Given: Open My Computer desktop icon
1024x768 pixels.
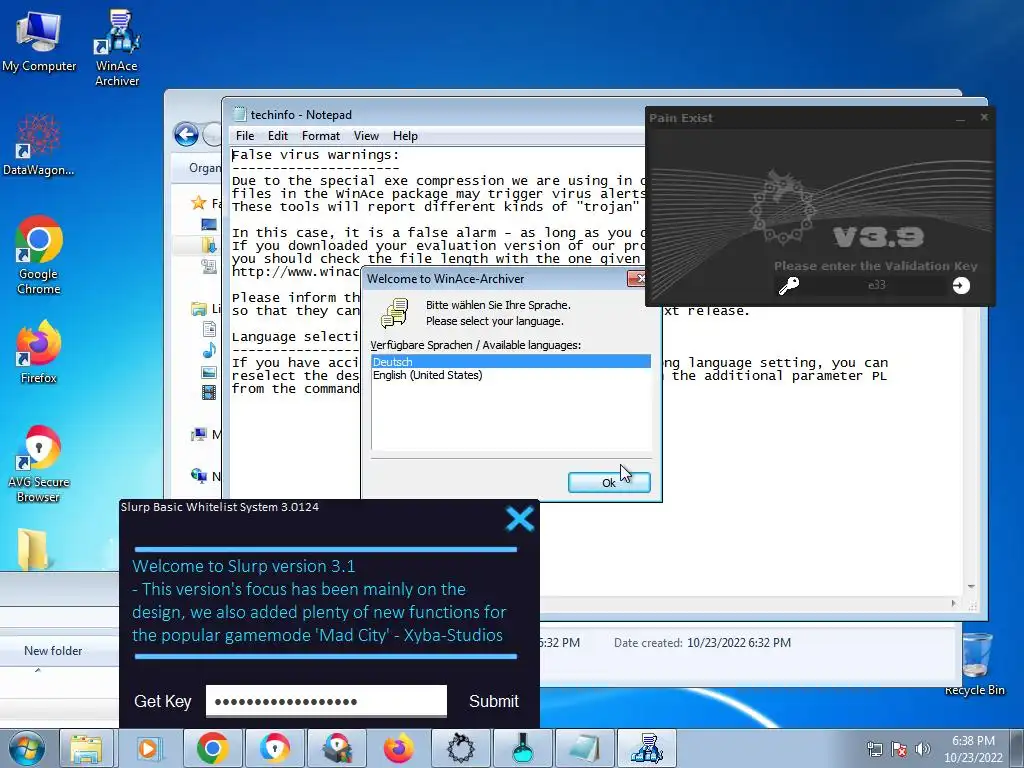Looking at the screenshot, I should click(x=39, y=41).
